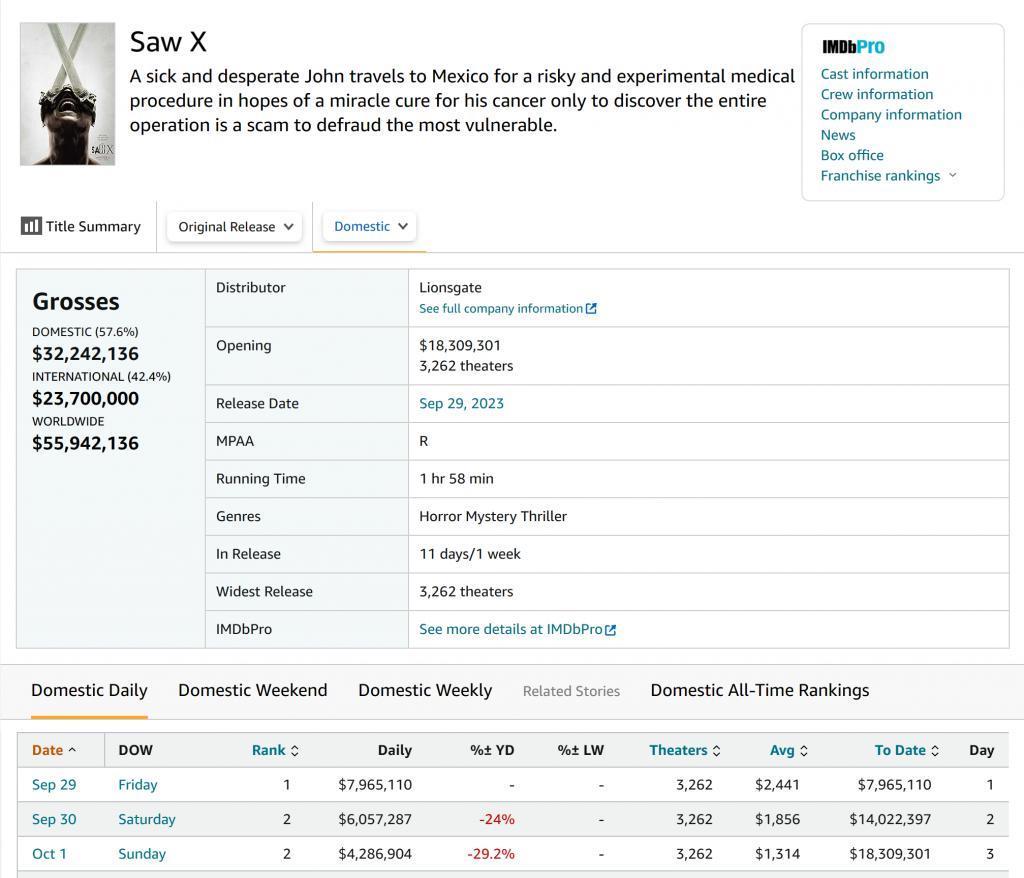Switch to Domestic Weekend tab

pyautogui.click(x=252, y=690)
